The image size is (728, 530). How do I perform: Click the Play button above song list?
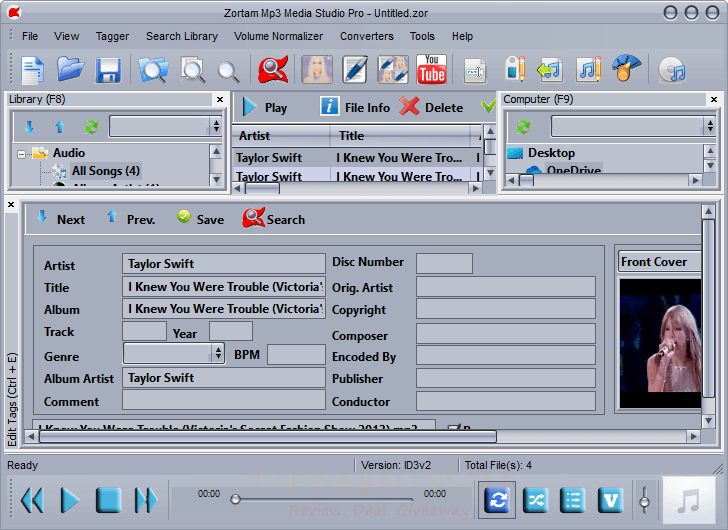pyautogui.click(x=265, y=108)
